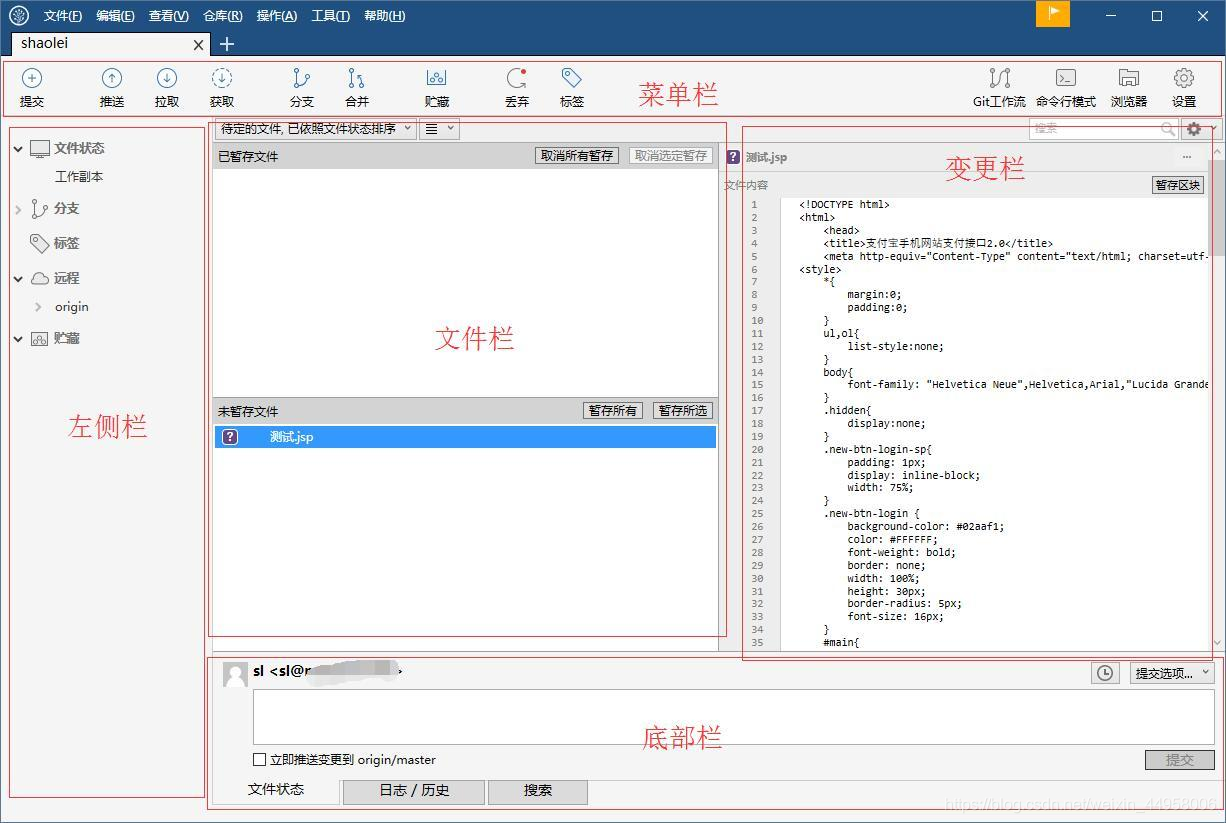This screenshot has height=823, width=1226.
Task: Click the 丢弃 (Discard) toolbar icon
Action: pos(517,79)
